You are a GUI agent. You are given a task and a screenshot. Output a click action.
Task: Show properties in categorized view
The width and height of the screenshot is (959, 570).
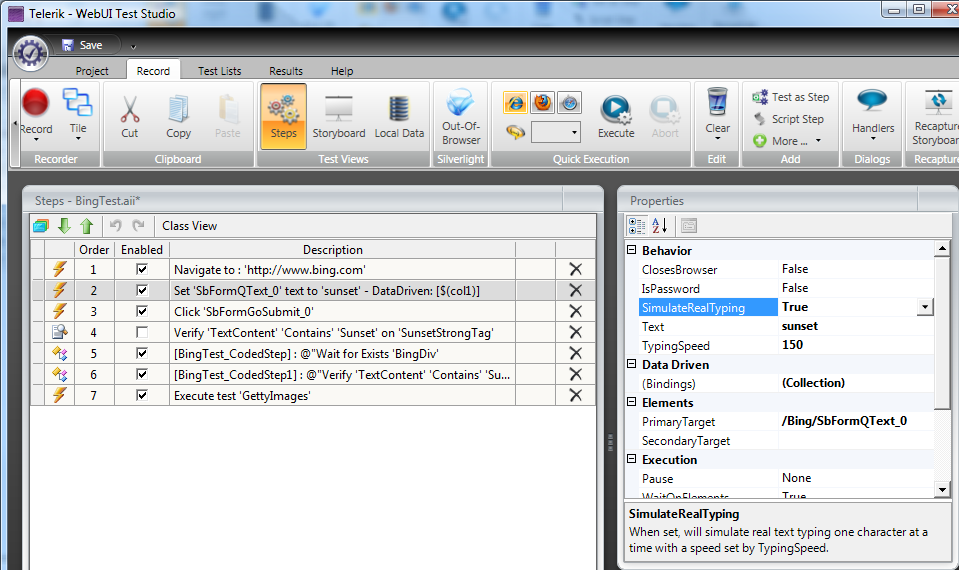coord(637,226)
